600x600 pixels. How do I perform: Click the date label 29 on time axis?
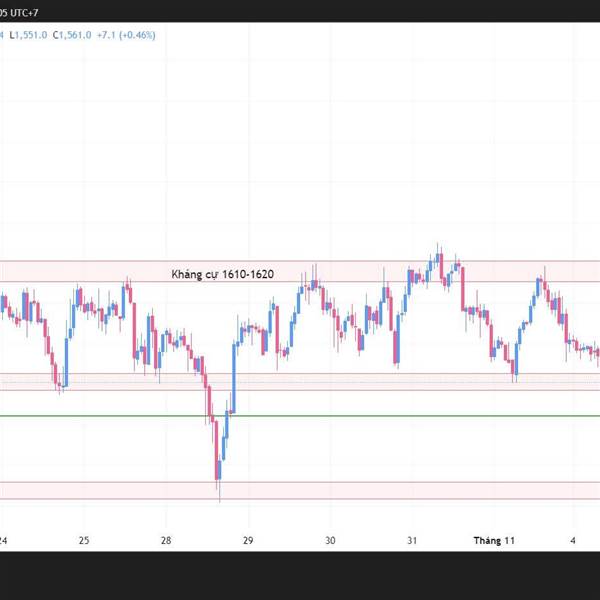248,540
